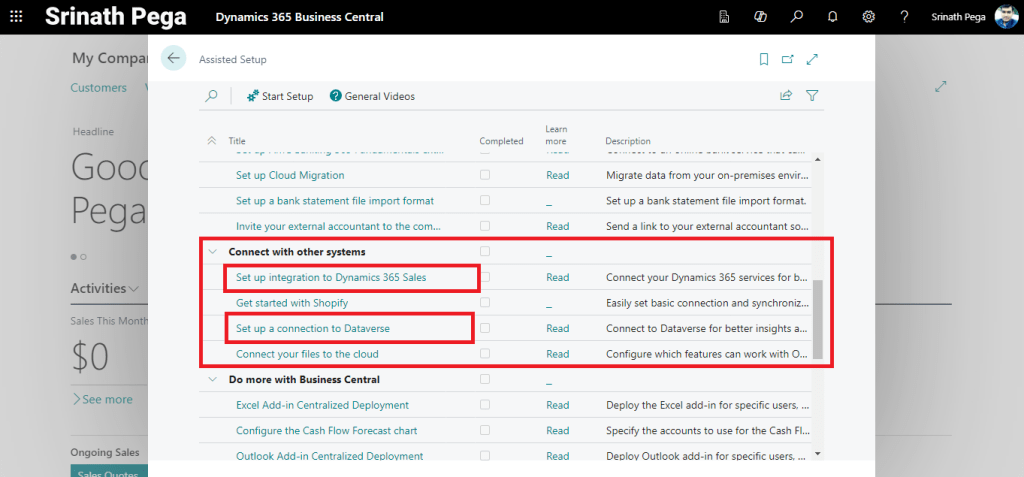Collapse the Connect with other systems group

tap(212, 252)
